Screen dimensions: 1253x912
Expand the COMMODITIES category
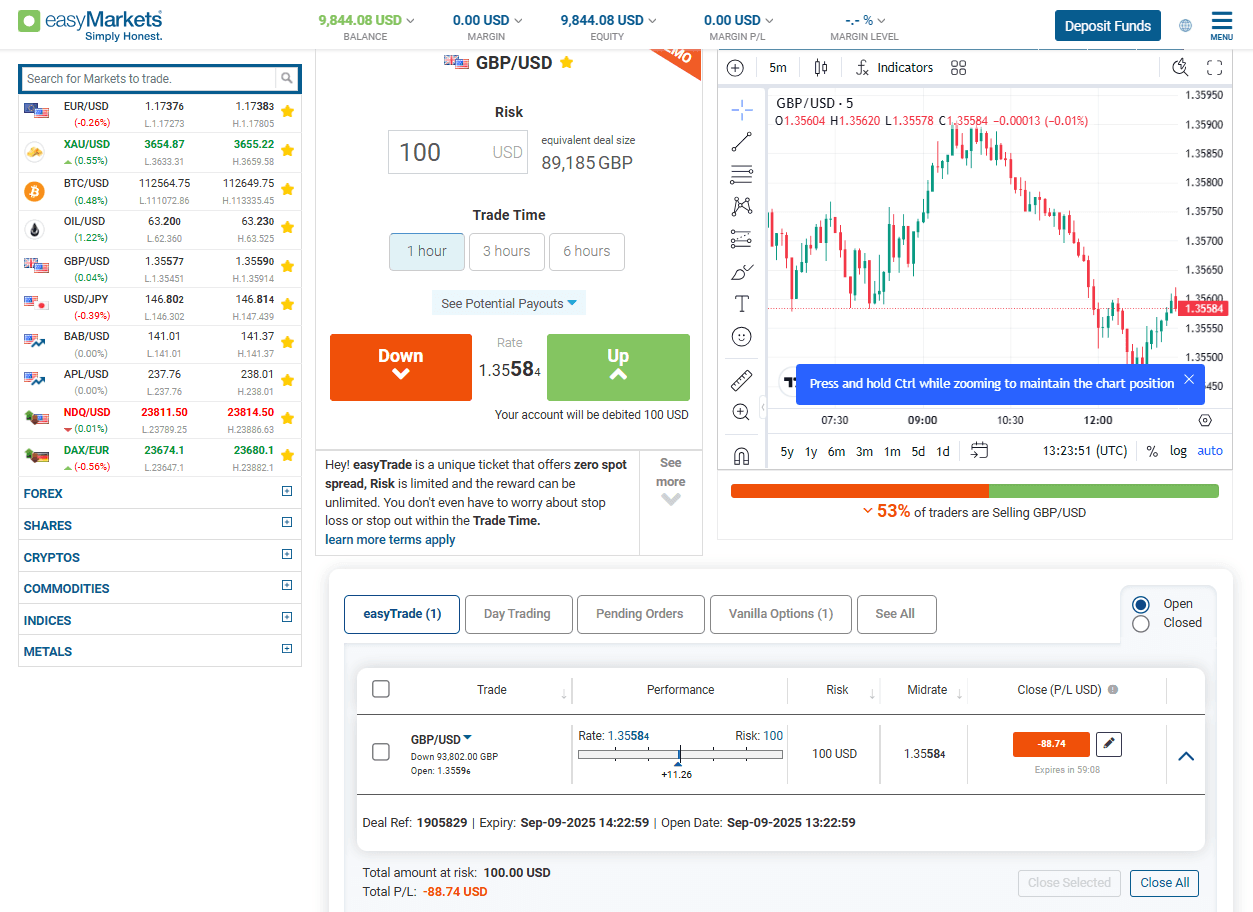(287, 585)
